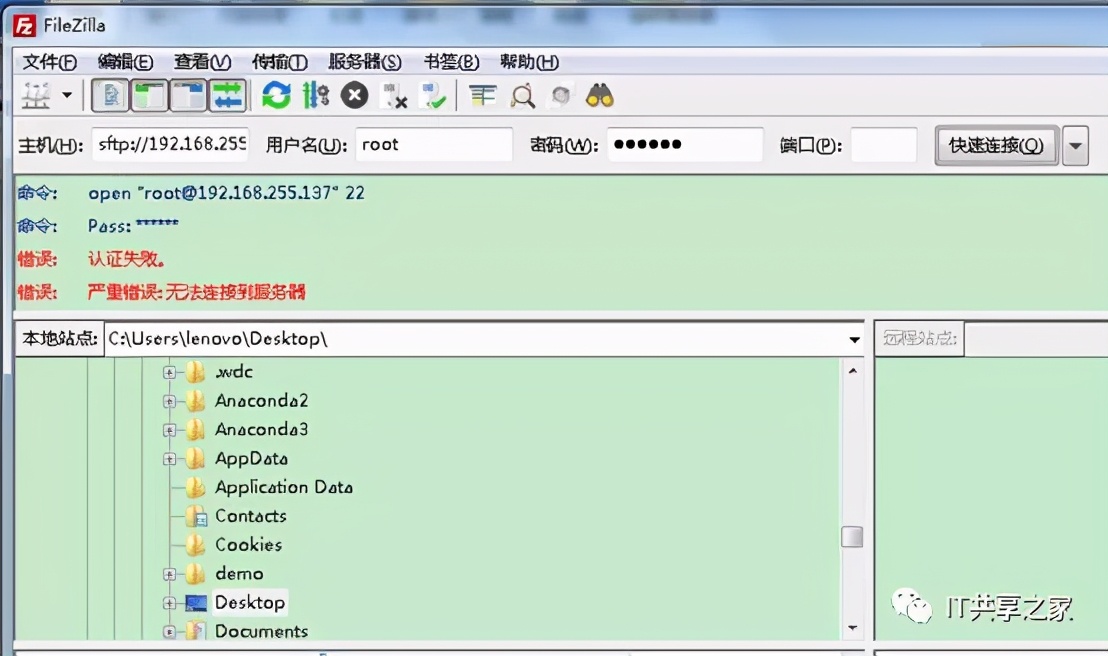Expand the Desktop folder node
This screenshot has width=1108, height=656.
(169, 603)
